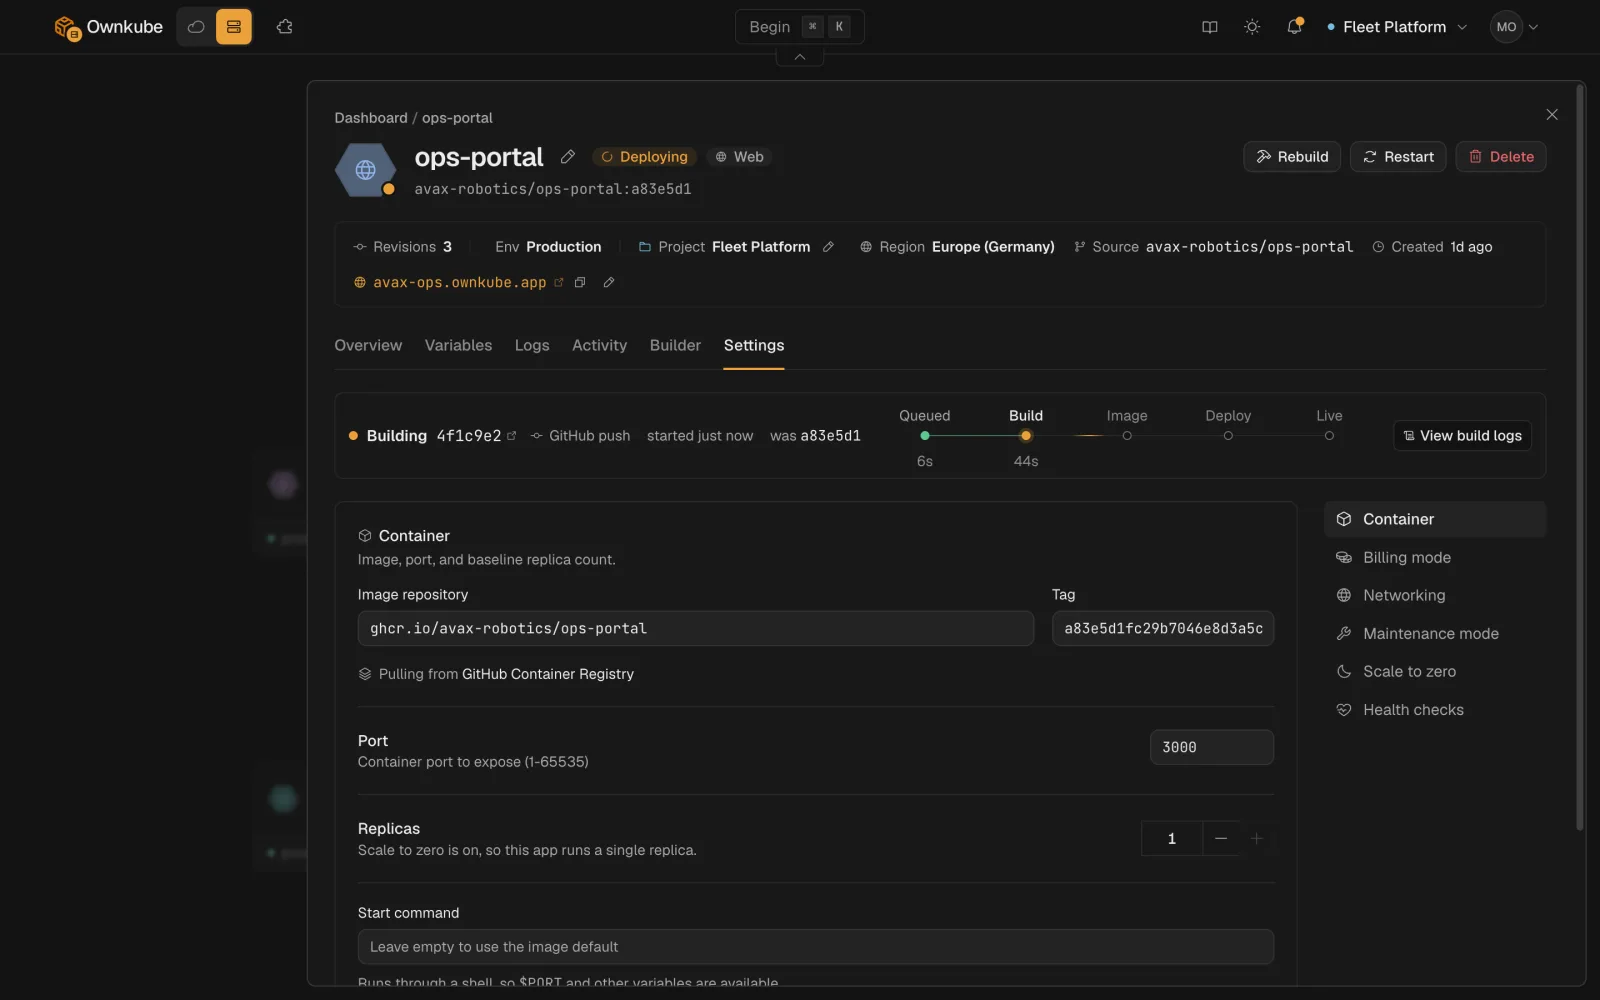Click the Tag input field
The image size is (1600, 1000).
click(1163, 629)
